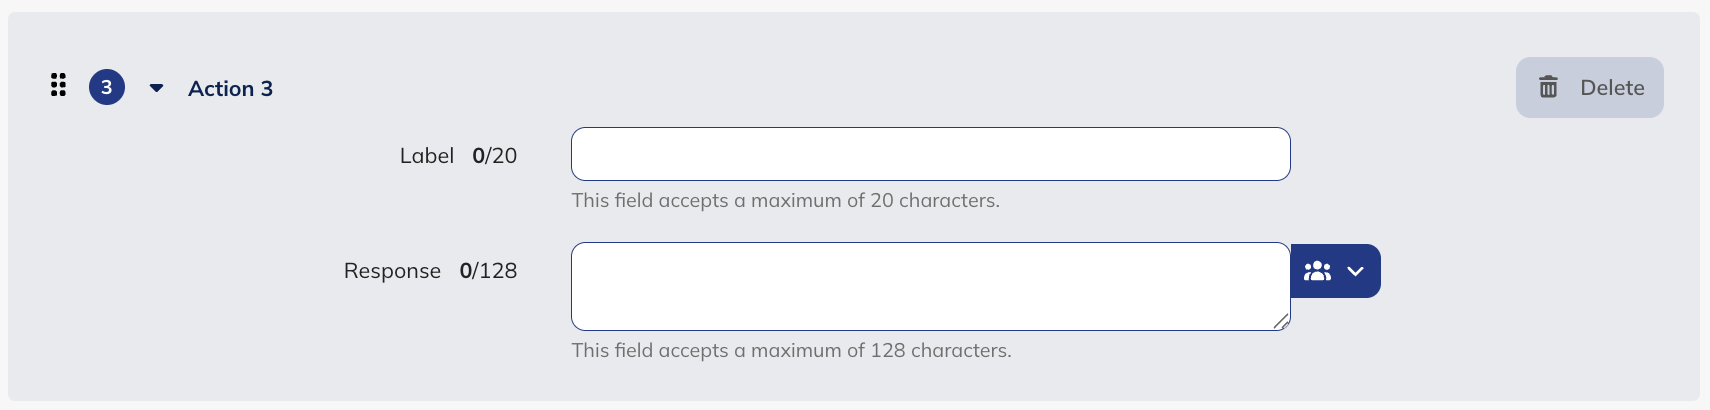Grab the six-dot drag handle for Action 3
Viewport: 1710px width, 410px height.
tap(59, 86)
